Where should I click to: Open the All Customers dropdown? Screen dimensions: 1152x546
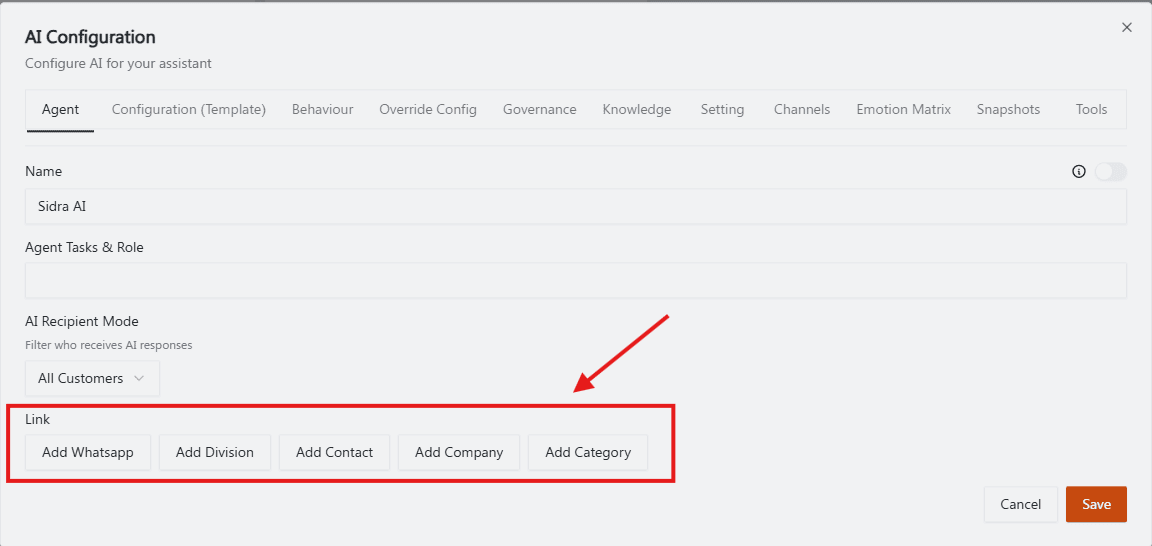tap(92, 378)
